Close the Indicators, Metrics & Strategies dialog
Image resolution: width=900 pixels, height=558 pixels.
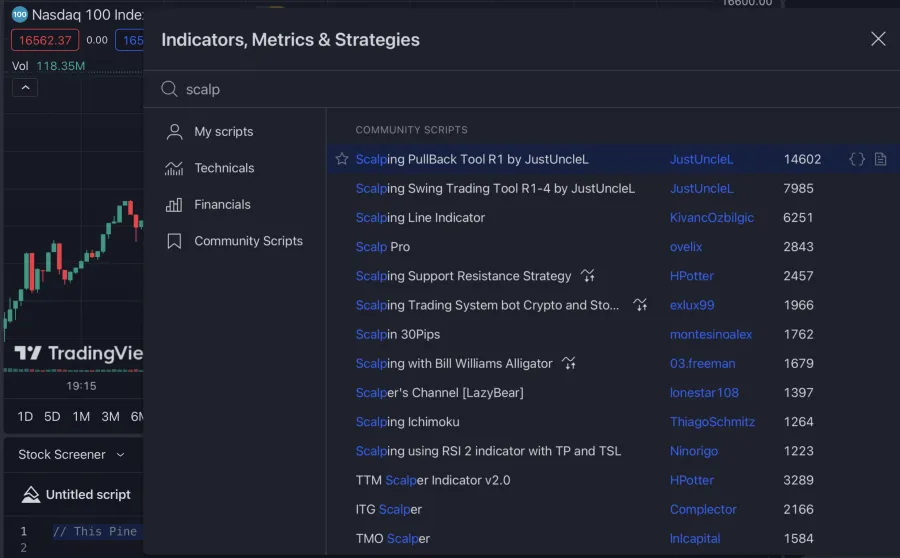(878, 39)
